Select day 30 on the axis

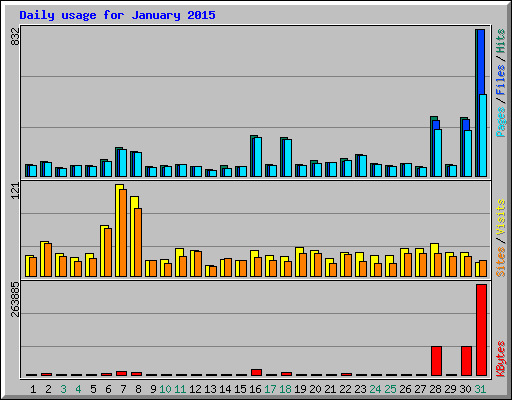(465, 389)
